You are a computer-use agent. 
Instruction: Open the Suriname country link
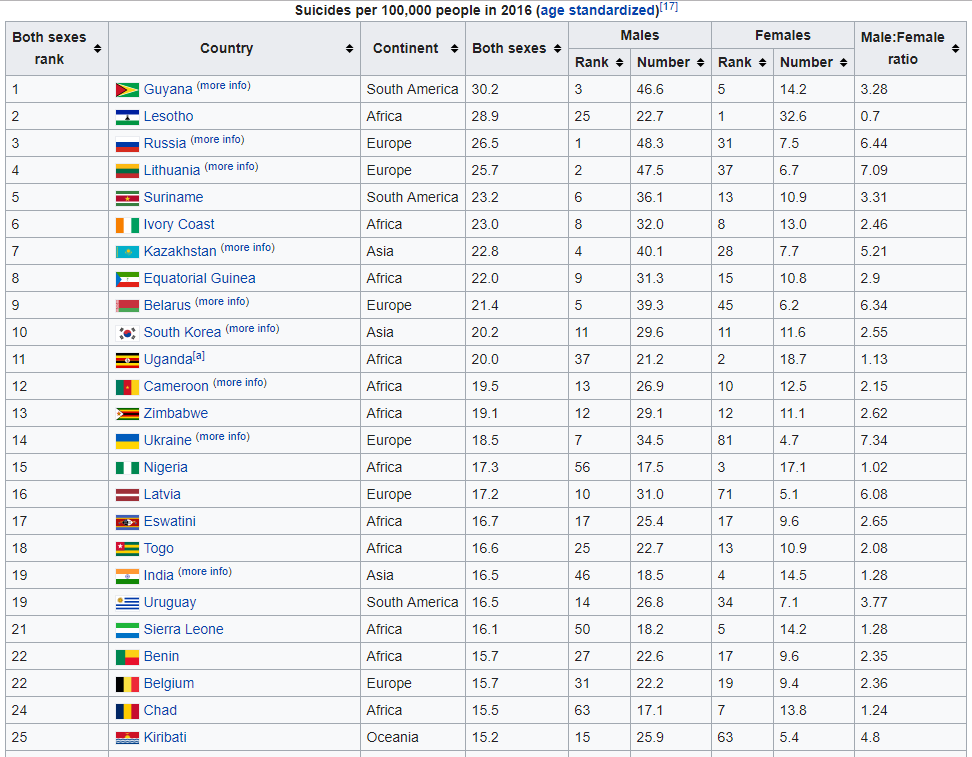(173, 197)
